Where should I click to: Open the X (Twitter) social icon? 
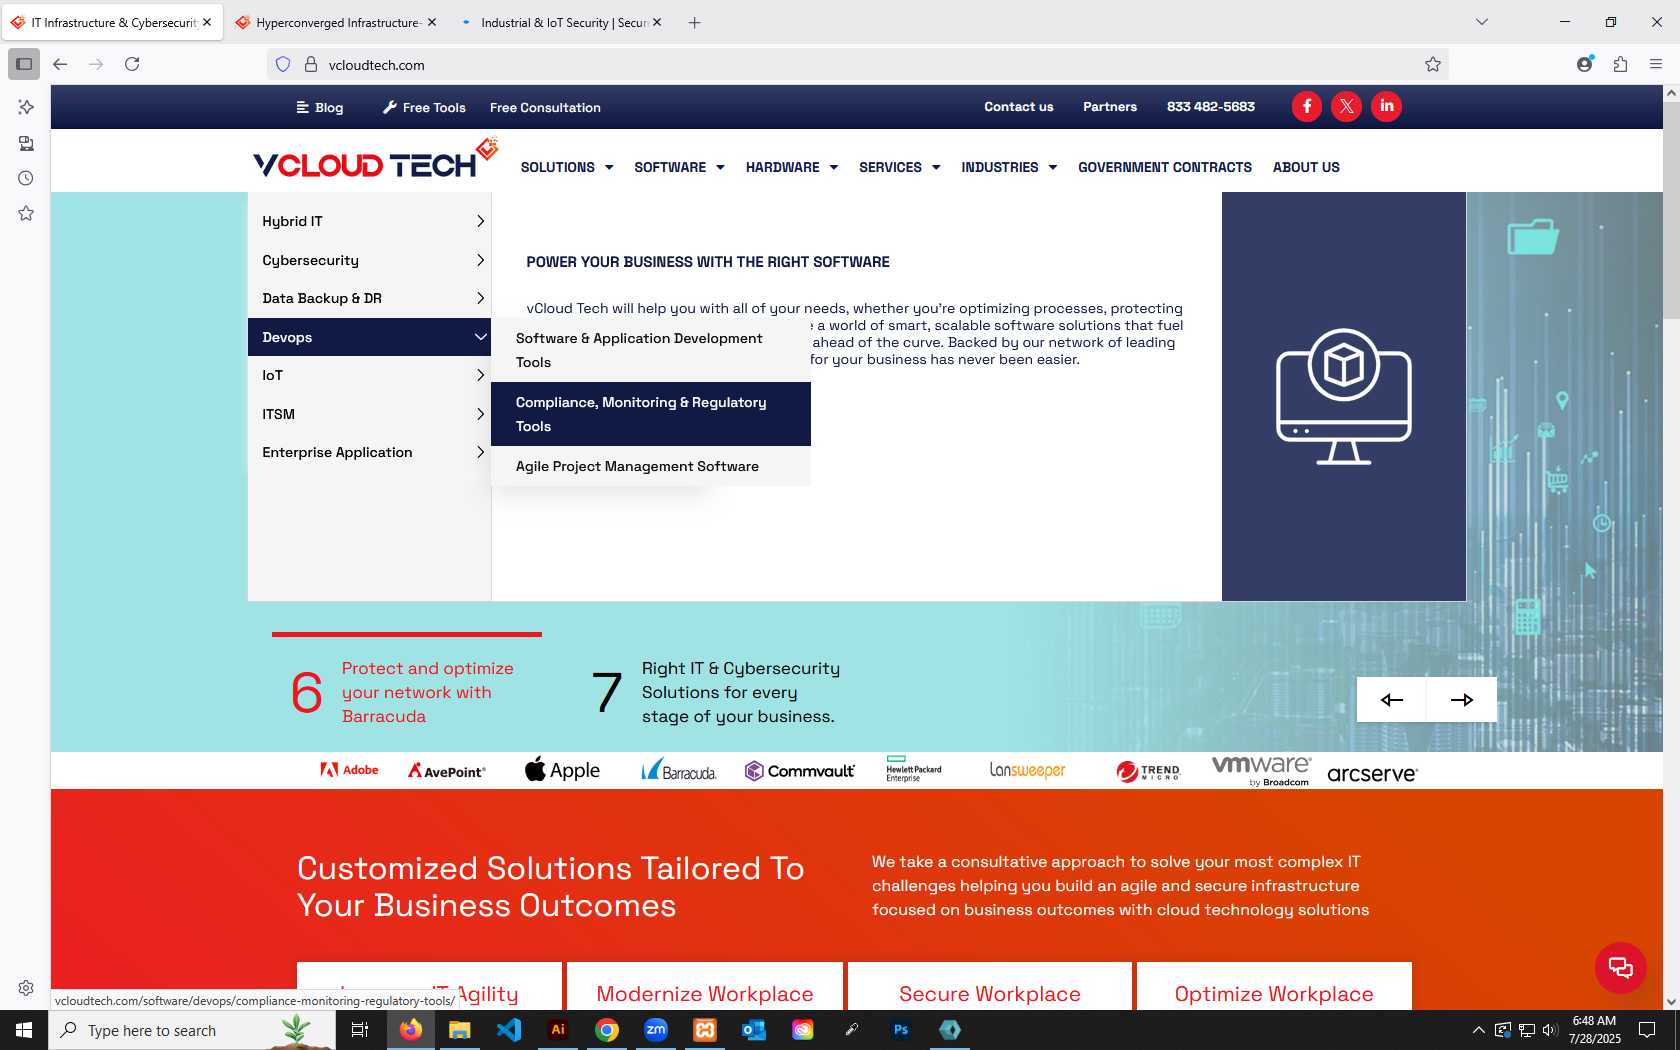[x=1346, y=106]
